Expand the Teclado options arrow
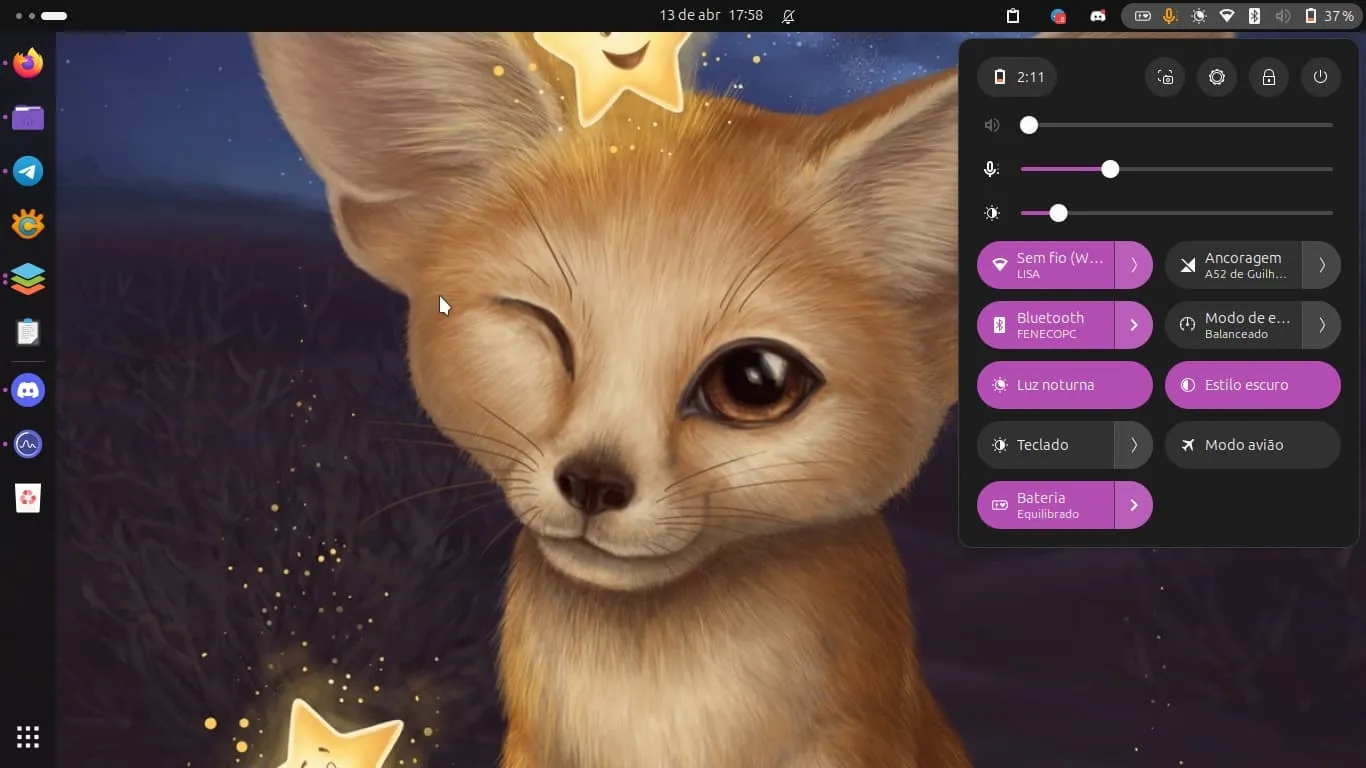The height and width of the screenshot is (768, 1366). [1134, 445]
